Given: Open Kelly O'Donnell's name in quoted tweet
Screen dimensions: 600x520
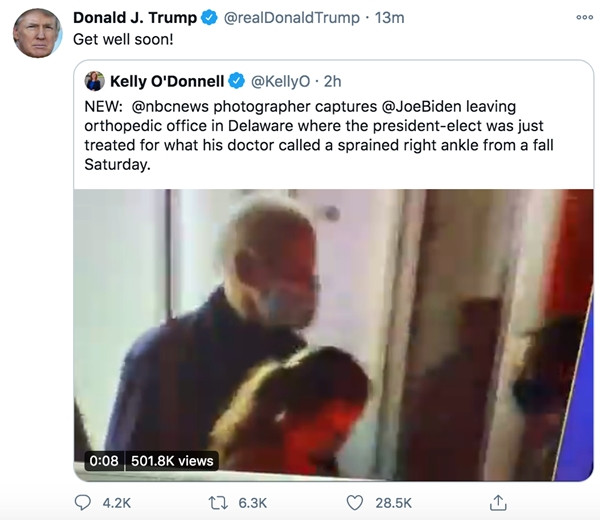Looking at the screenshot, I should [167, 80].
